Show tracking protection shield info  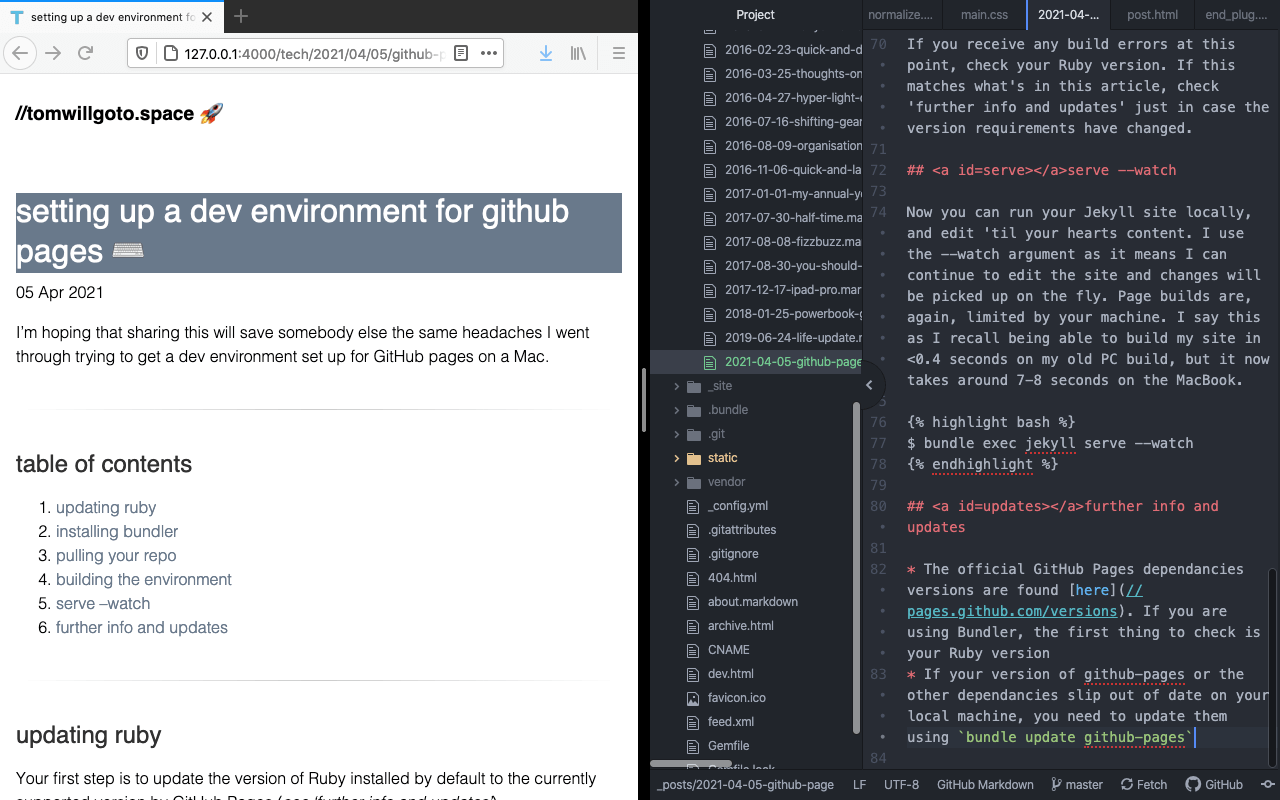coord(141,54)
